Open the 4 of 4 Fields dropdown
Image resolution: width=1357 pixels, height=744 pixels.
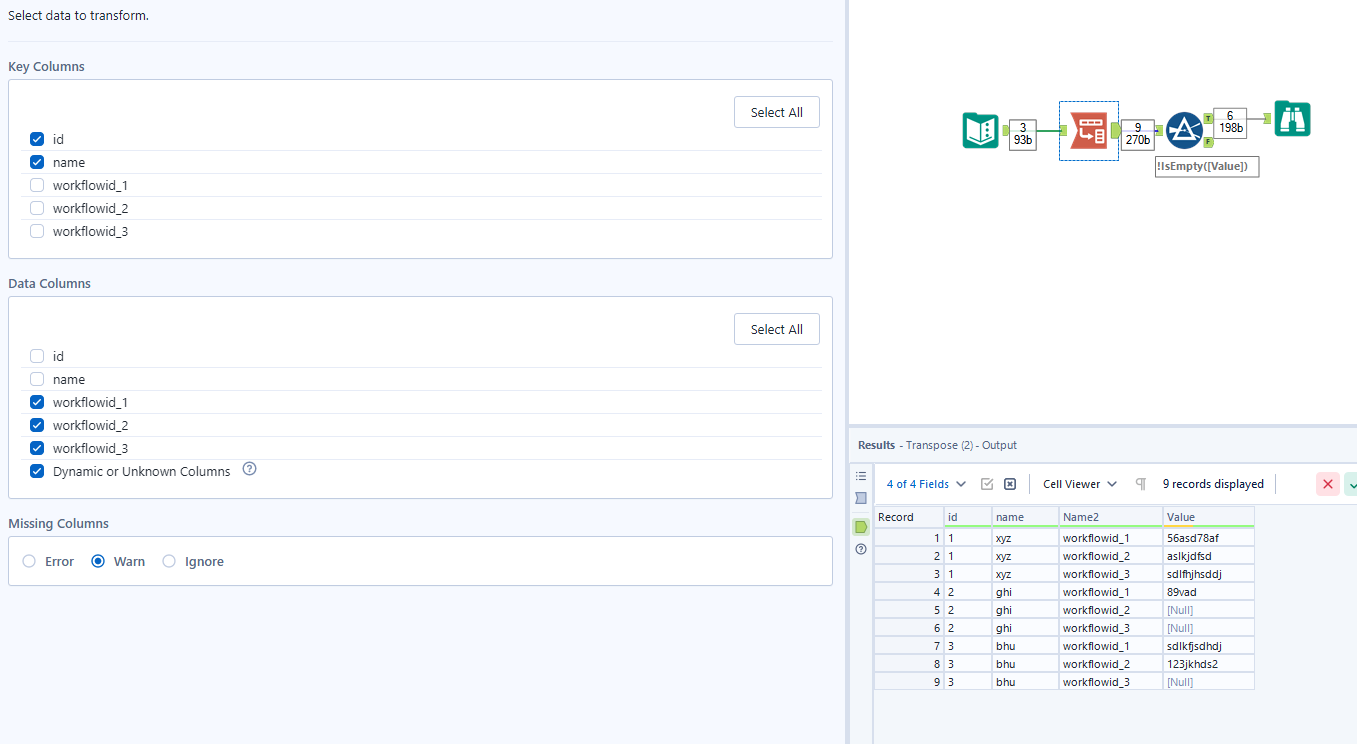click(922, 483)
